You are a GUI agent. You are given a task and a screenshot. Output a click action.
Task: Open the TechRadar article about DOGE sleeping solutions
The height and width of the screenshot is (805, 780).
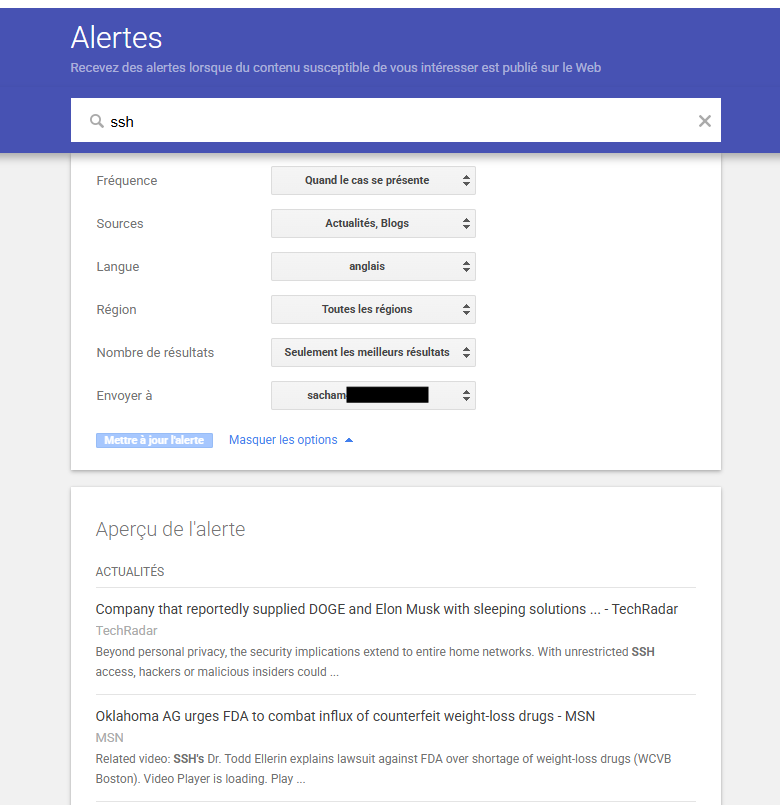coord(386,609)
